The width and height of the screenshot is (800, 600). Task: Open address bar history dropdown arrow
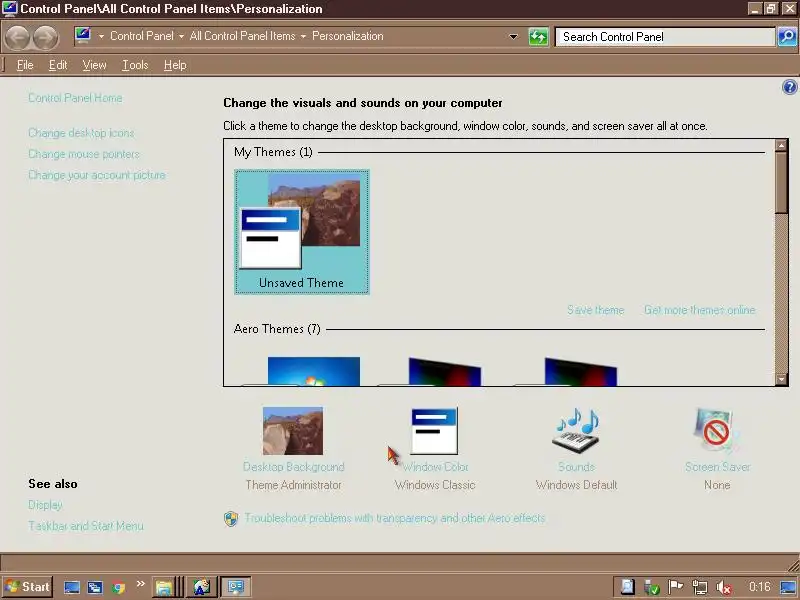[x=513, y=37]
